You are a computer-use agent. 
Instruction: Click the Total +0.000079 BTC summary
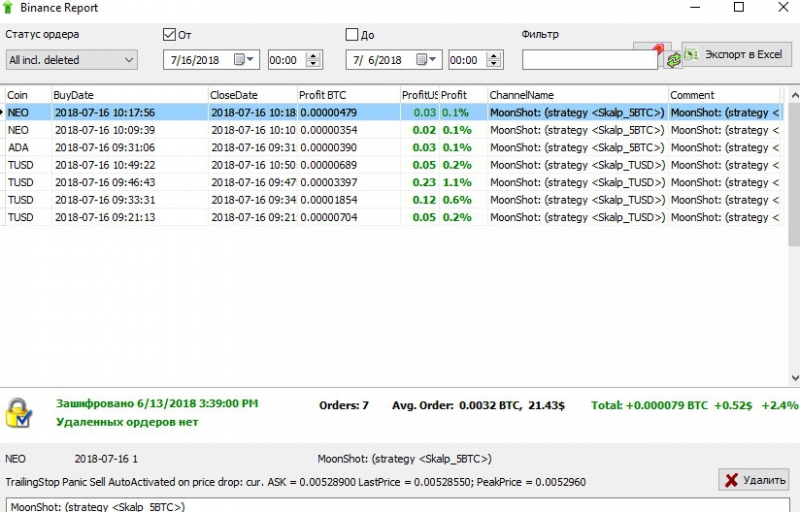pos(694,405)
